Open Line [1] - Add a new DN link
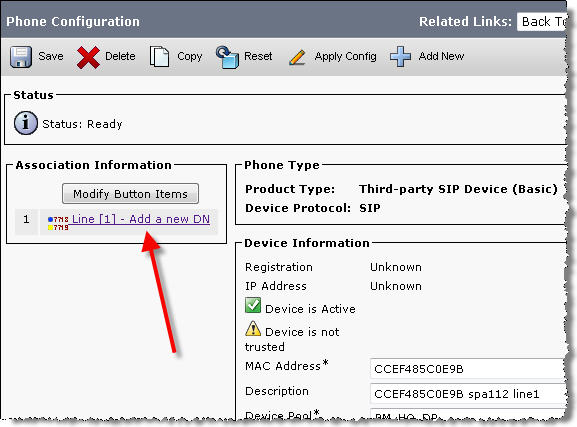 (x=141, y=219)
